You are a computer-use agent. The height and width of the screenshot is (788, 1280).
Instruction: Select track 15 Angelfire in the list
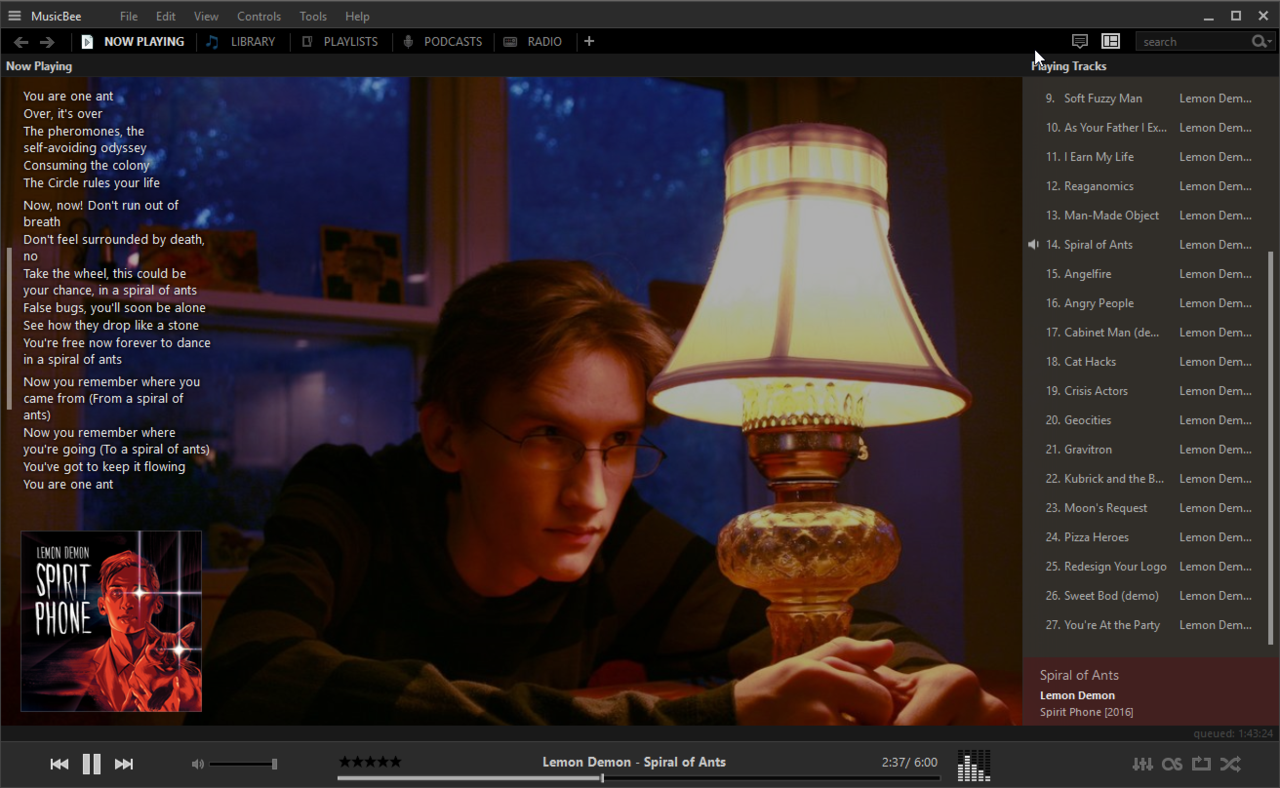pos(1087,274)
